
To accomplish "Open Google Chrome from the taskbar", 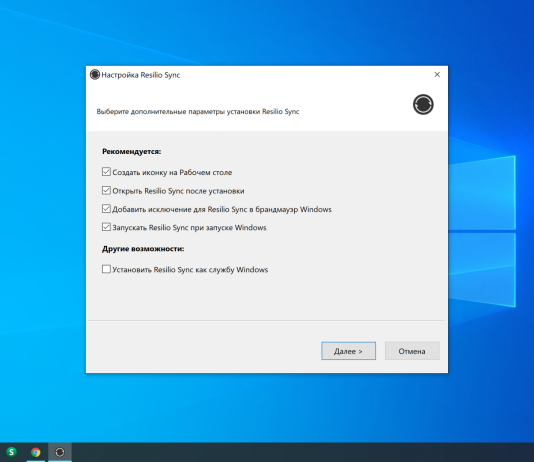I will pyautogui.click(x=36, y=452).
